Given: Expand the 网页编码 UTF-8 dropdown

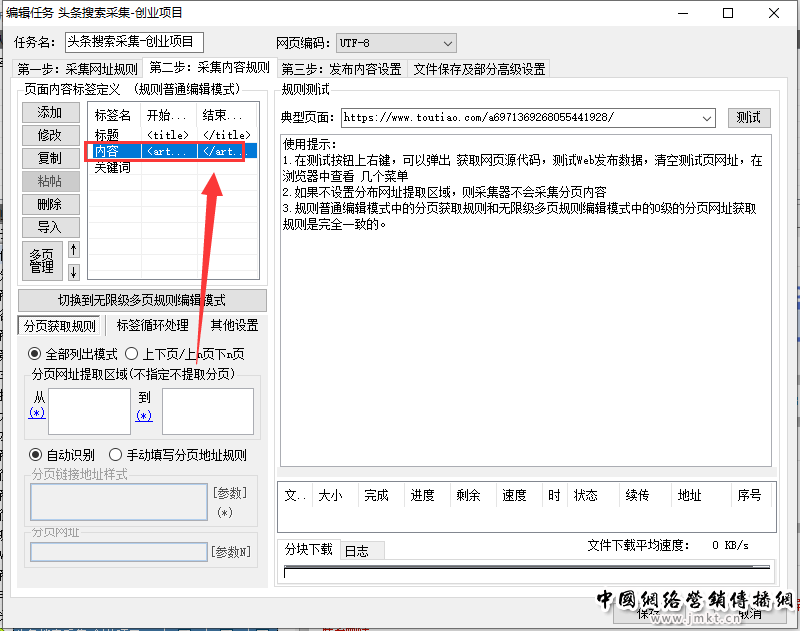Looking at the screenshot, I should click(447, 43).
